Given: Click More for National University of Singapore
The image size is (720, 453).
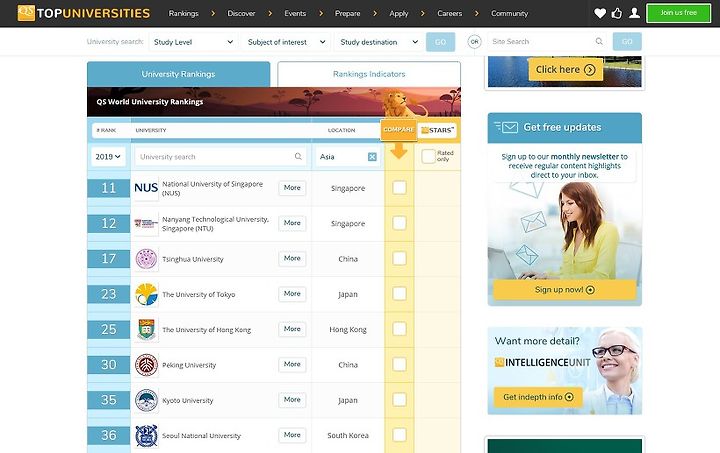Looking at the screenshot, I should (292, 188).
